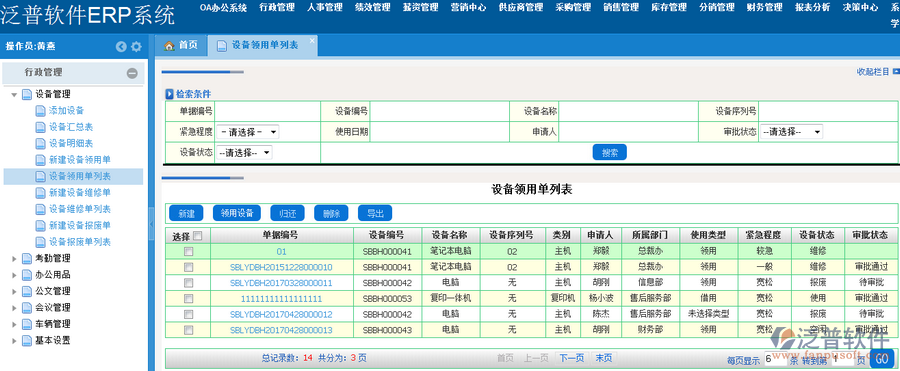Expand the 考勤管理 tree node
The image size is (900, 371).
click(14, 259)
